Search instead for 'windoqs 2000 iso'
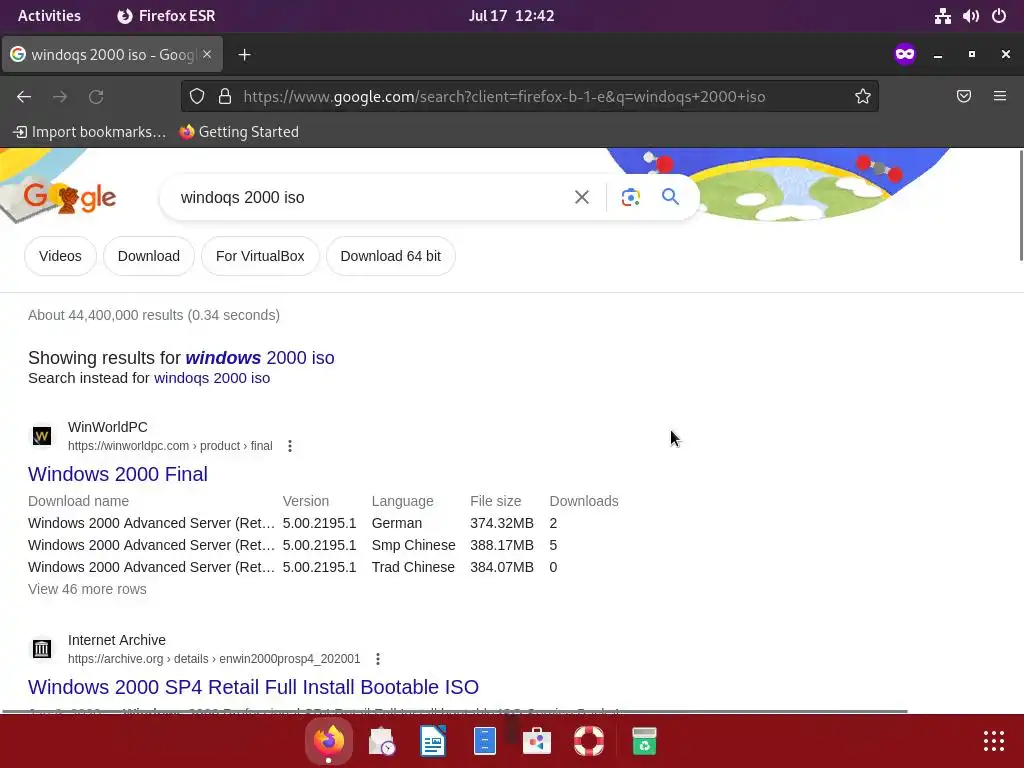Screen dimensions: 1024x768 (212, 378)
